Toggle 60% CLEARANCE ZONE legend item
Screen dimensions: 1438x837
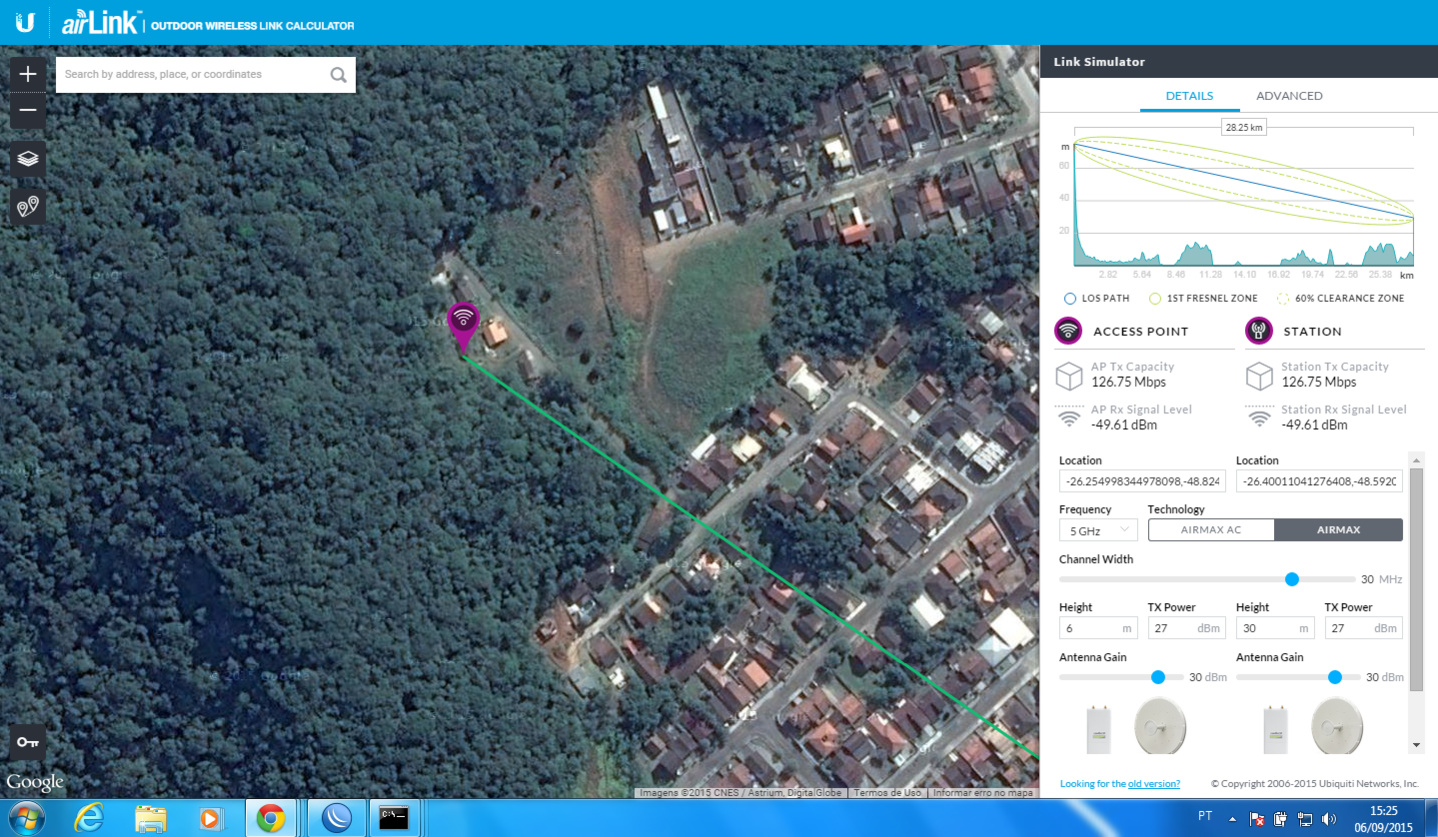click(1341, 298)
